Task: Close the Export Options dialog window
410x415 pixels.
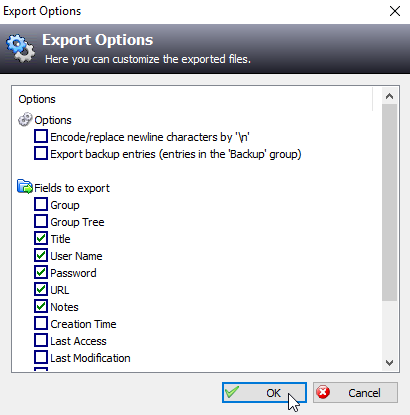Action: (395, 11)
